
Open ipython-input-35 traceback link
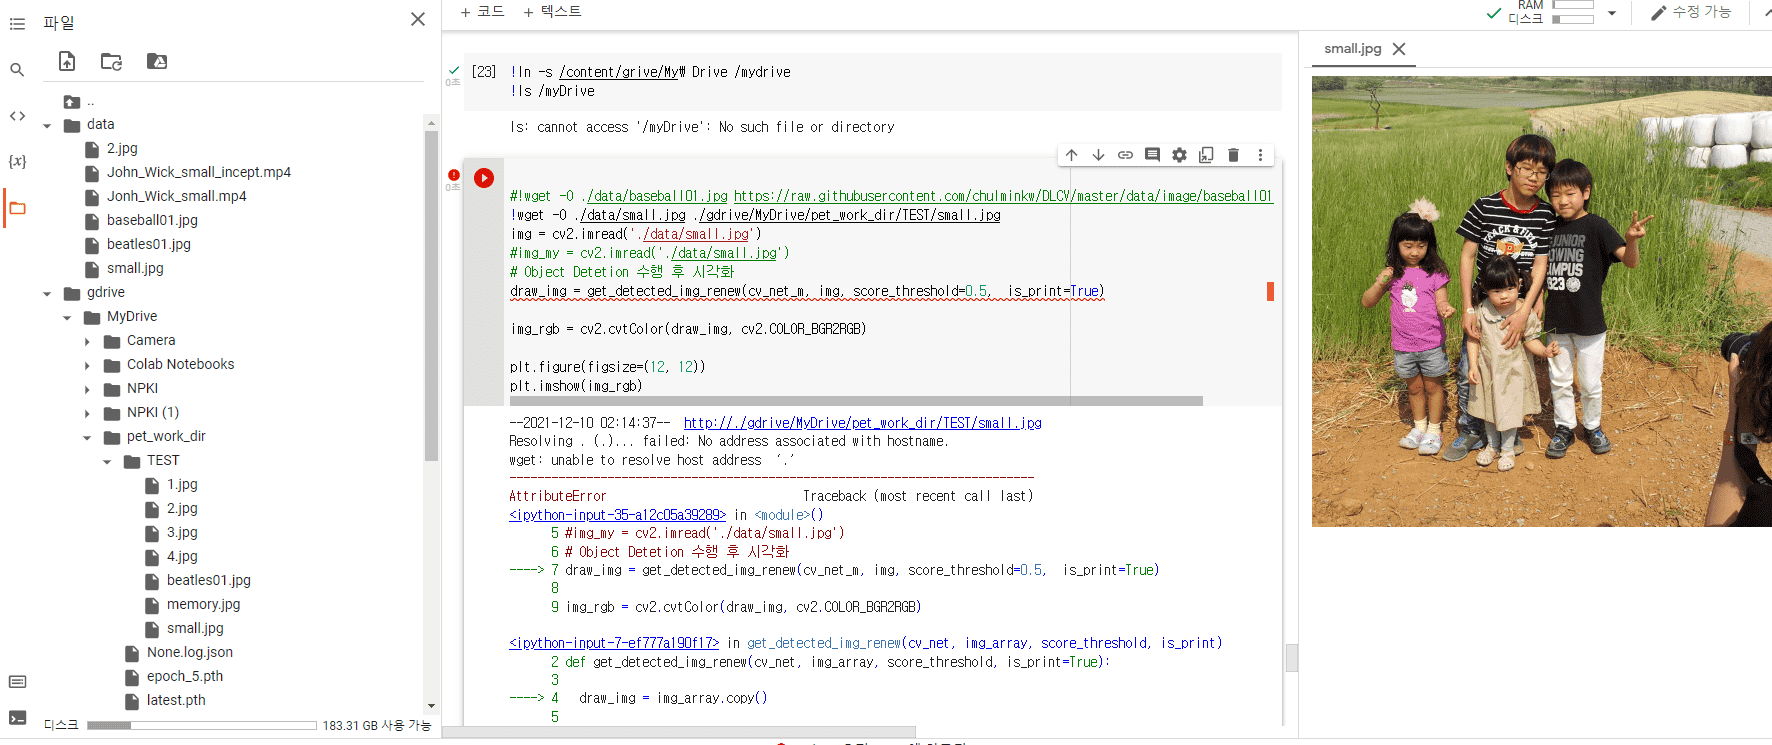pyautogui.click(x=617, y=515)
